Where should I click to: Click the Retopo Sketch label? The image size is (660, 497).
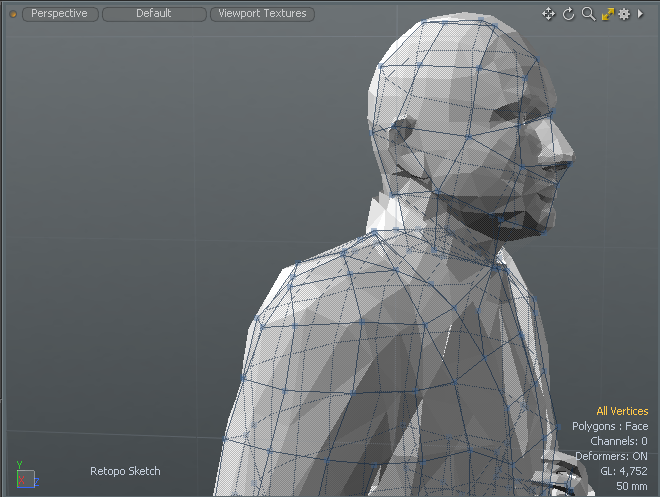(x=125, y=471)
